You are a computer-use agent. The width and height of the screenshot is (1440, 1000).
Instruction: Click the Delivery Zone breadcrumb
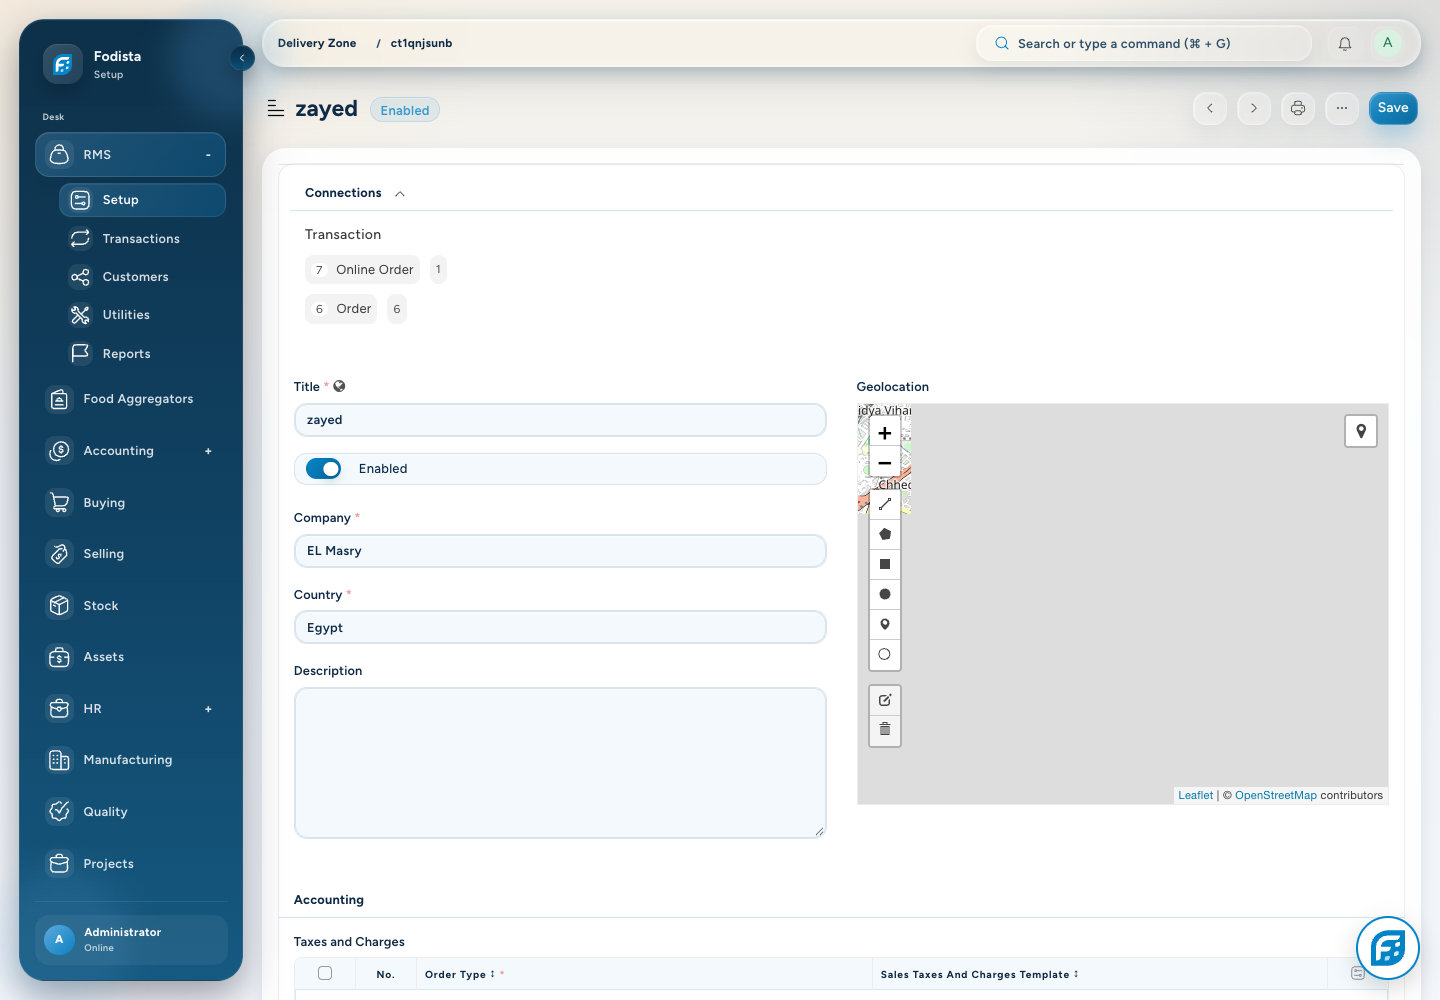[317, 44]
